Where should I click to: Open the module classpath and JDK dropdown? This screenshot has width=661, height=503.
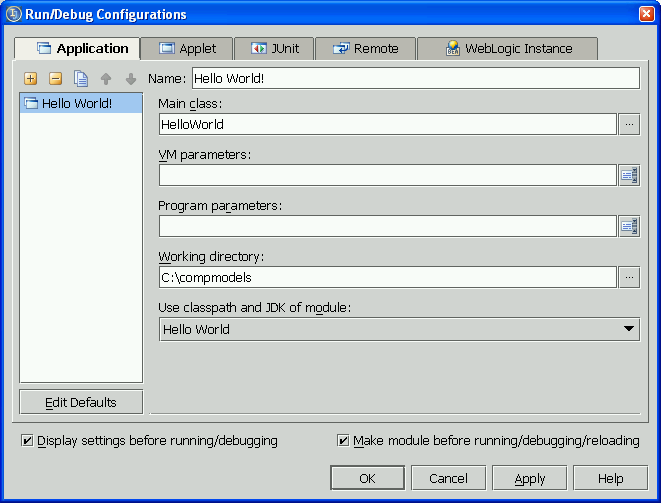[399, 329]
